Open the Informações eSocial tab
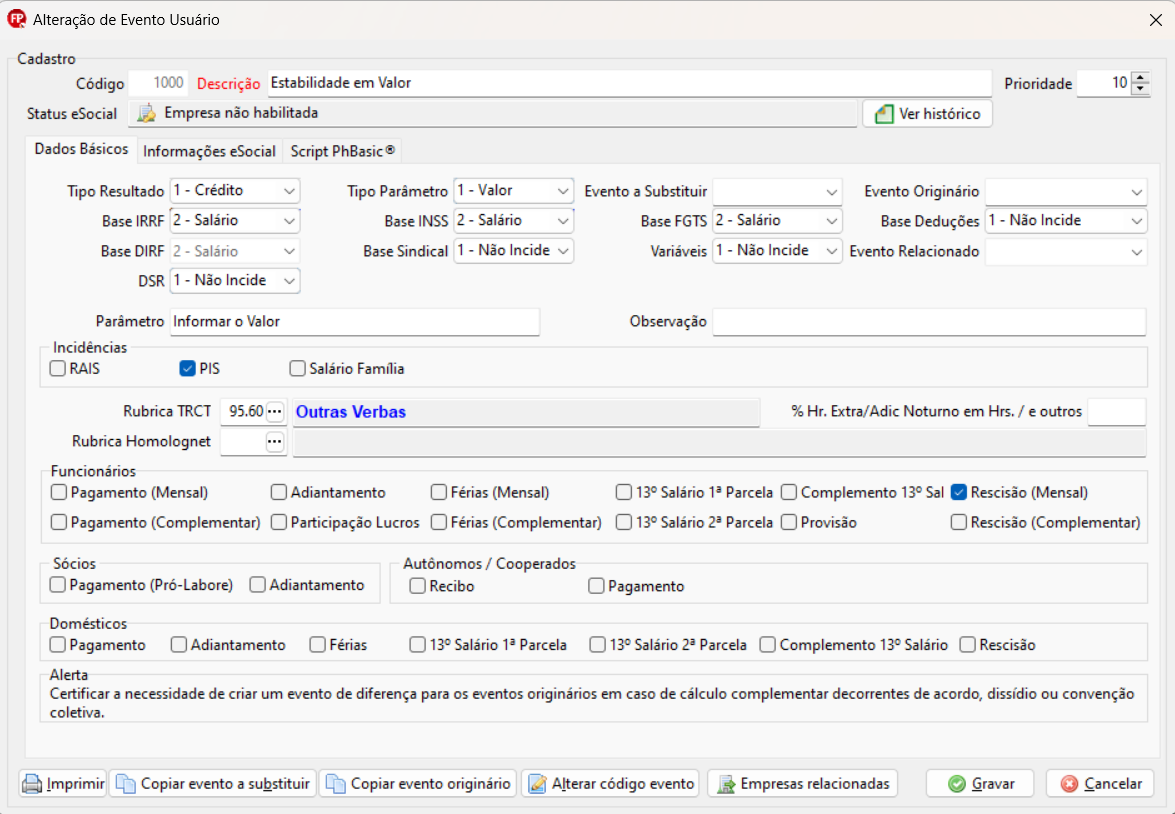This screenshot has width=1175, height=814. pyautogui.click(x=209, y=151)
